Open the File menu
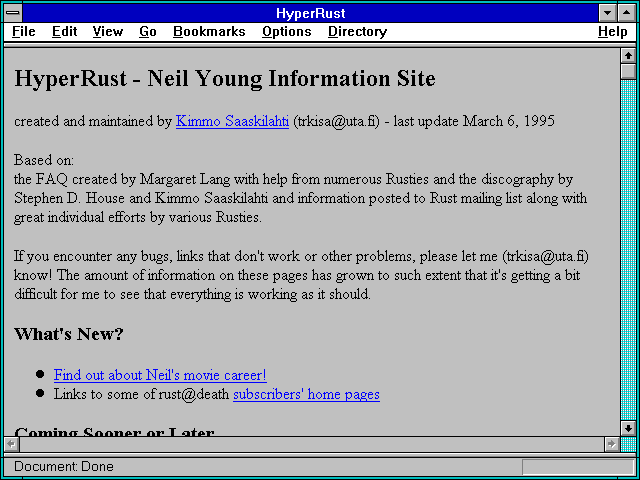Viewport: 640px width, 480px height. click(24, 31)
